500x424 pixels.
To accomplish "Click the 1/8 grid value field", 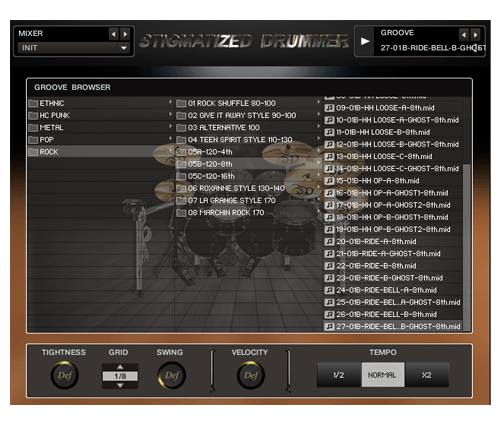I will point(120,376).
